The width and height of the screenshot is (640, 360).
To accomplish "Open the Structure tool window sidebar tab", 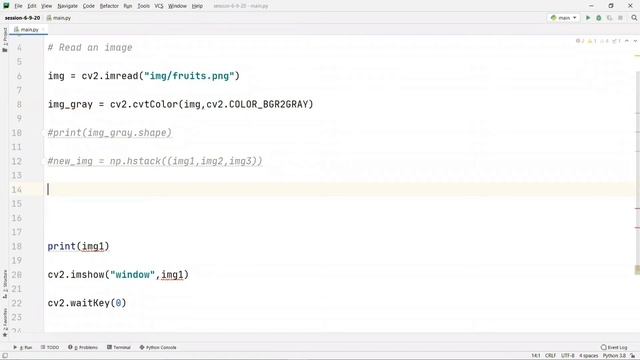I will coord(5,284).
